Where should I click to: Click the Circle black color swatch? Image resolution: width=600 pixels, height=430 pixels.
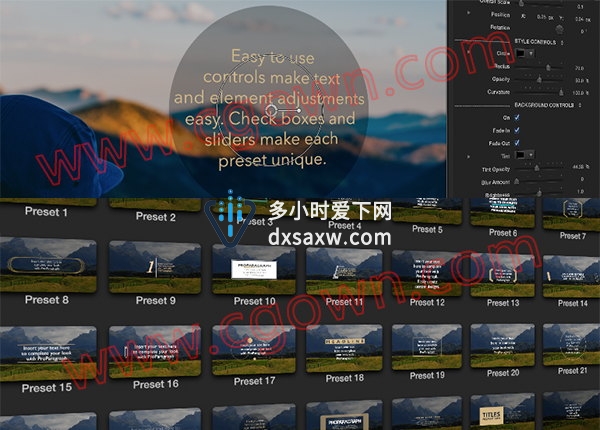tap(521, 54)
